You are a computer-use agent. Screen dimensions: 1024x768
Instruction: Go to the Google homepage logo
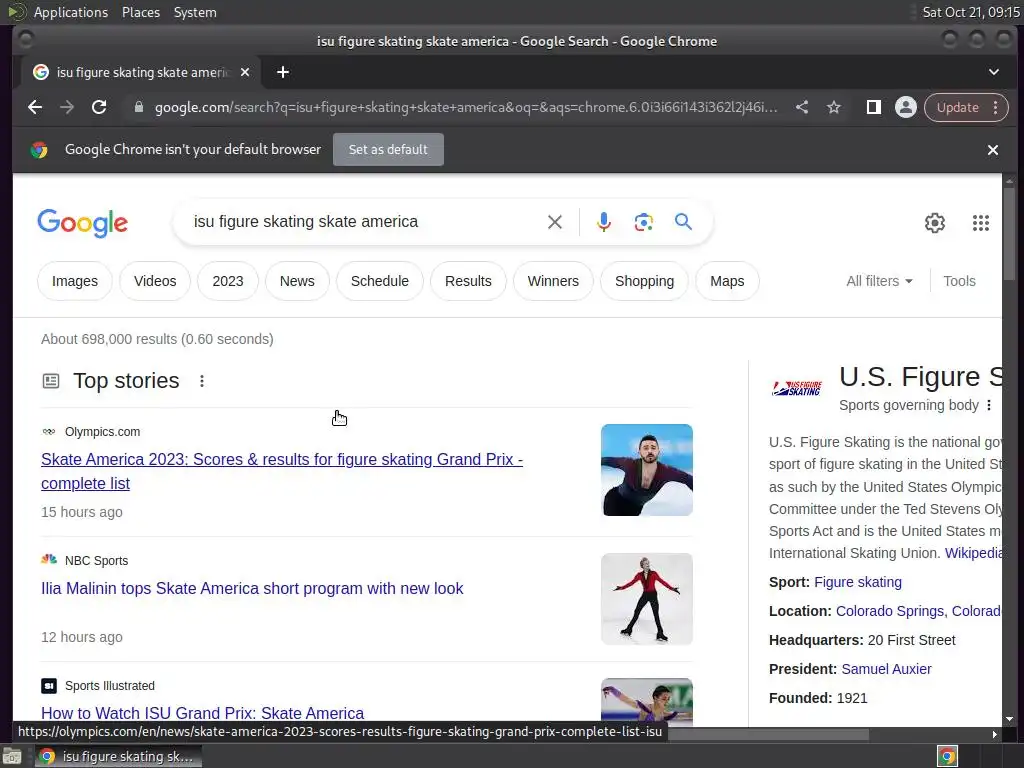[x=82, y=223]
